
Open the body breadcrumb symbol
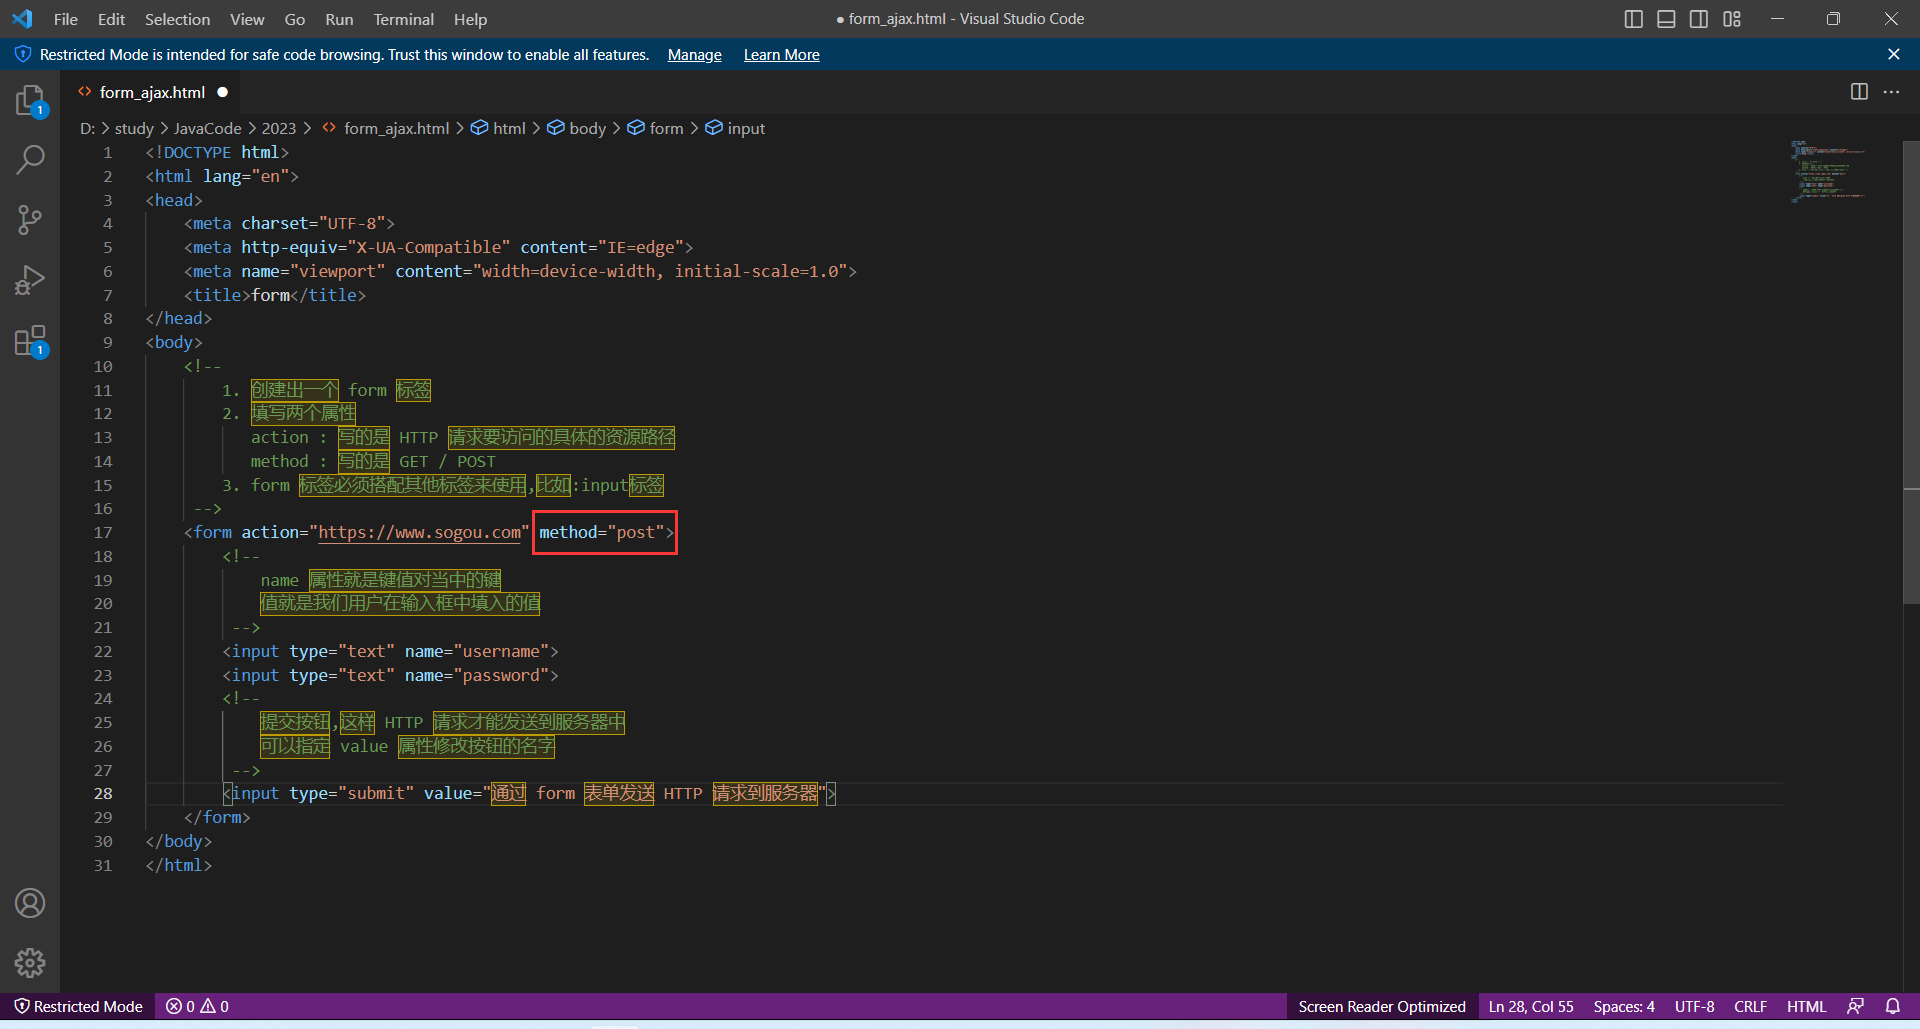576,128
